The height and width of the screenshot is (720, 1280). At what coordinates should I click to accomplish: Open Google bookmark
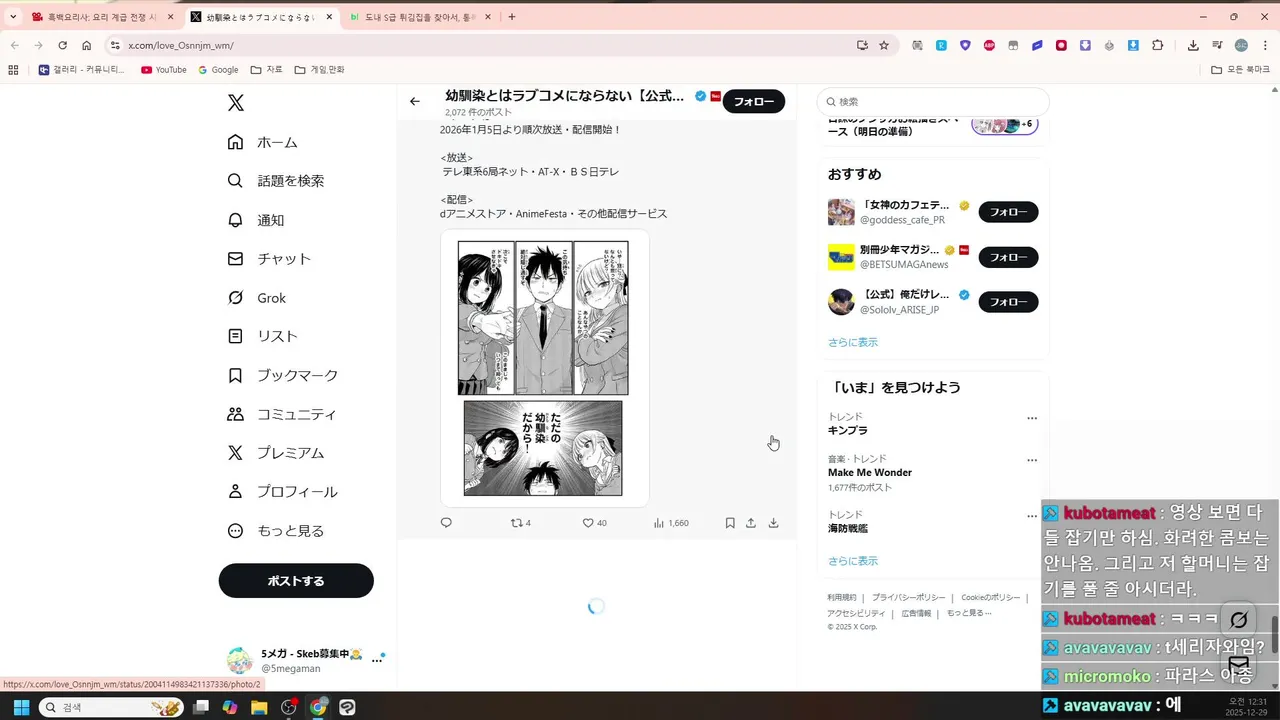pyautogui.click(x=219, y=70)
